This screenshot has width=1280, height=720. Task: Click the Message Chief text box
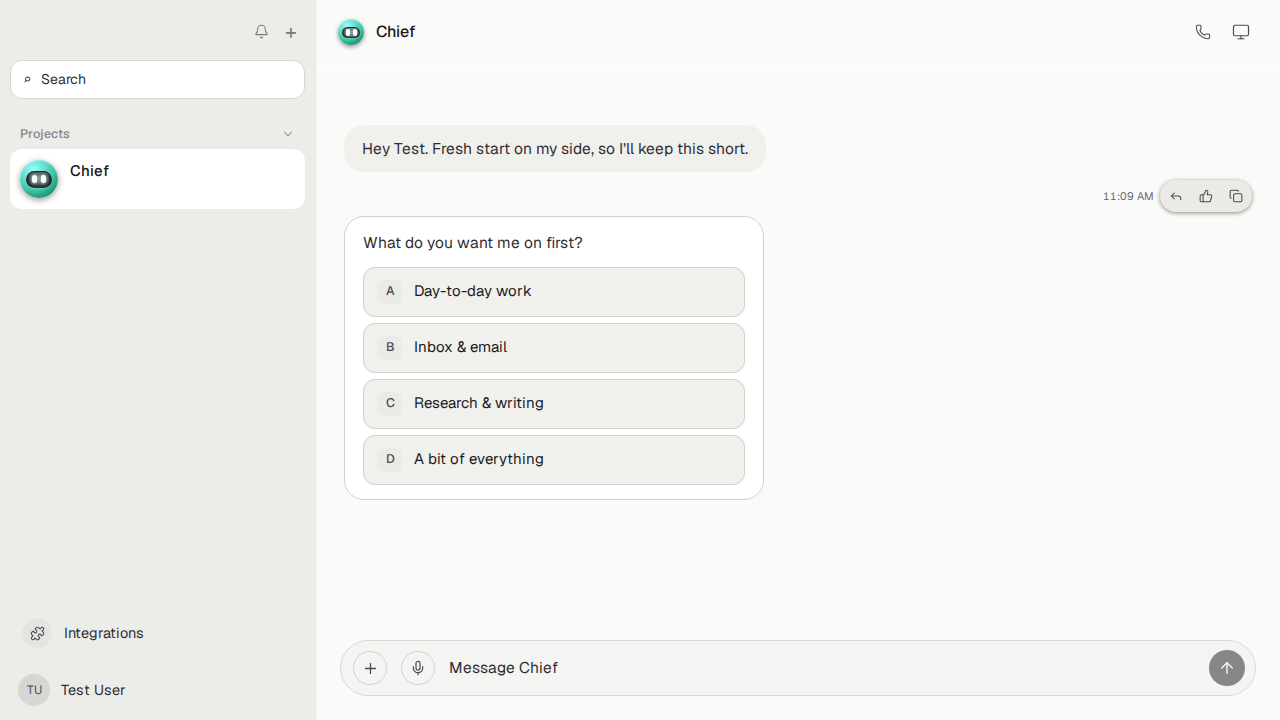tap(820, 668)
